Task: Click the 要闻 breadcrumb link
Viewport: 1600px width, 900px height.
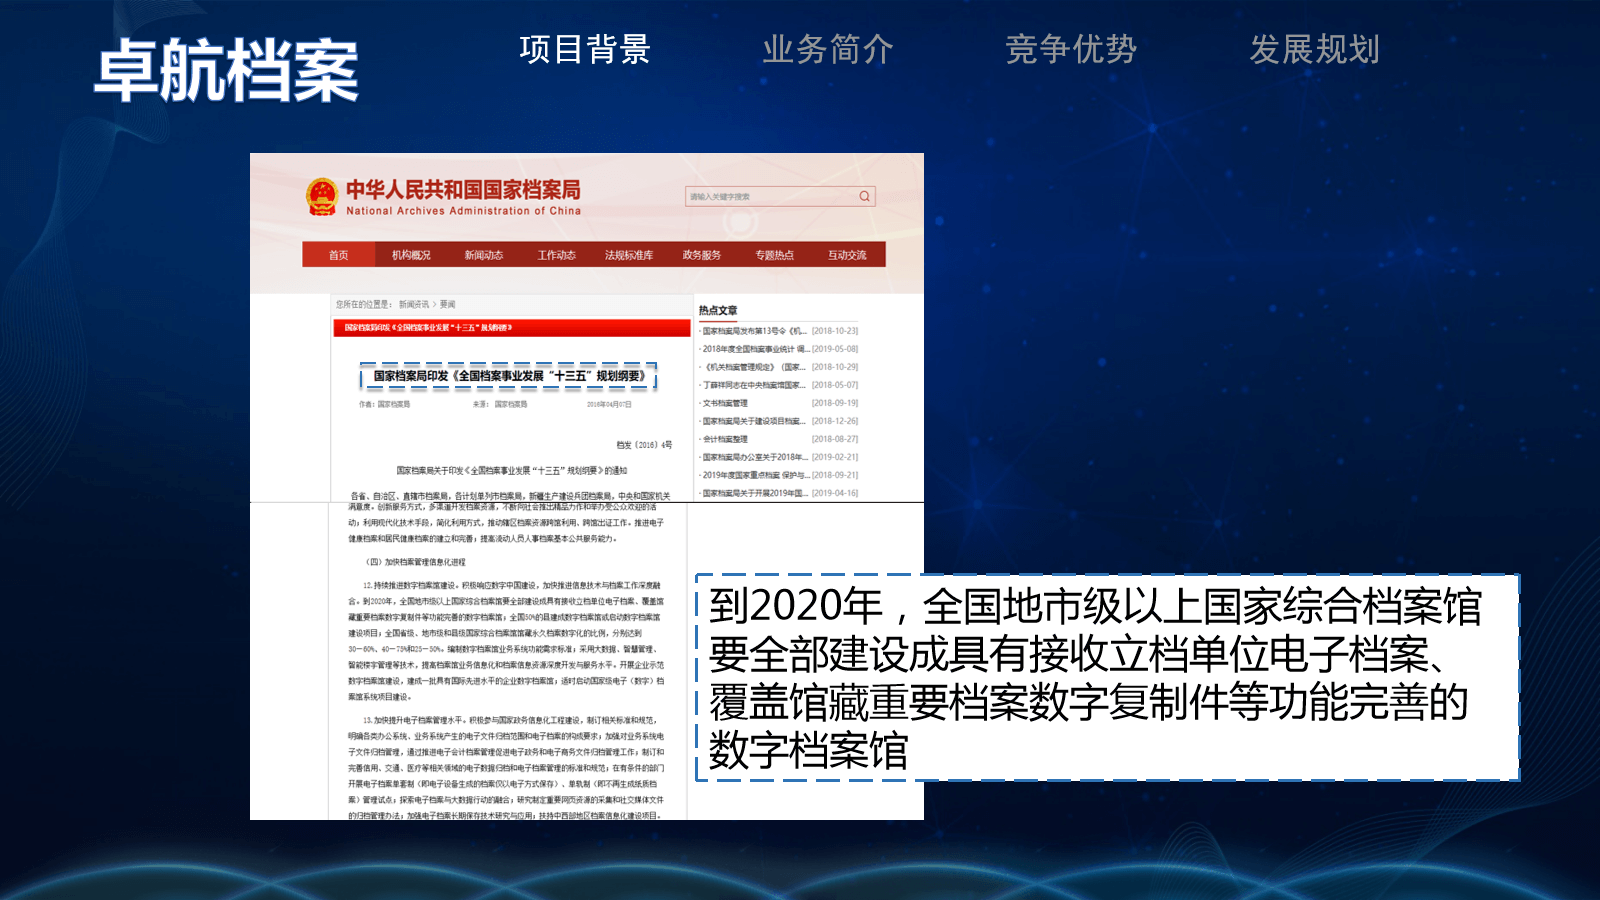Action: (447, 304)
